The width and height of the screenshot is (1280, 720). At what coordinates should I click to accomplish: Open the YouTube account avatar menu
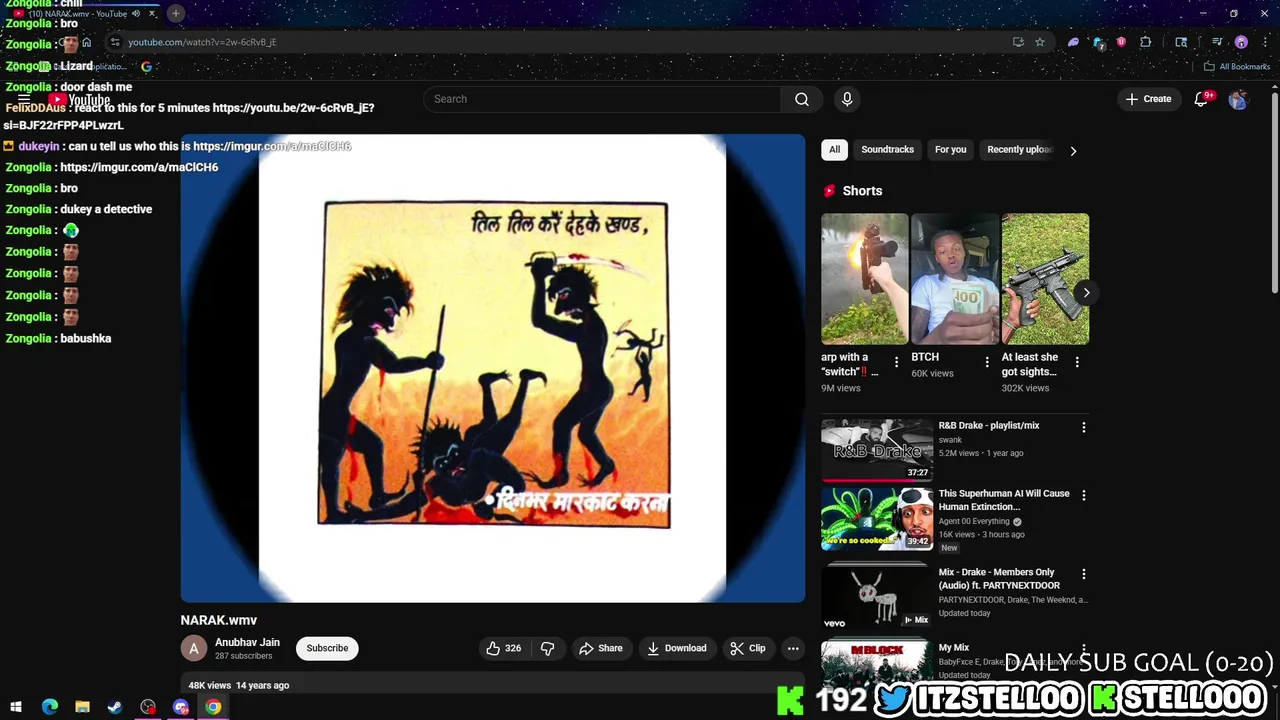(1238, 99)
